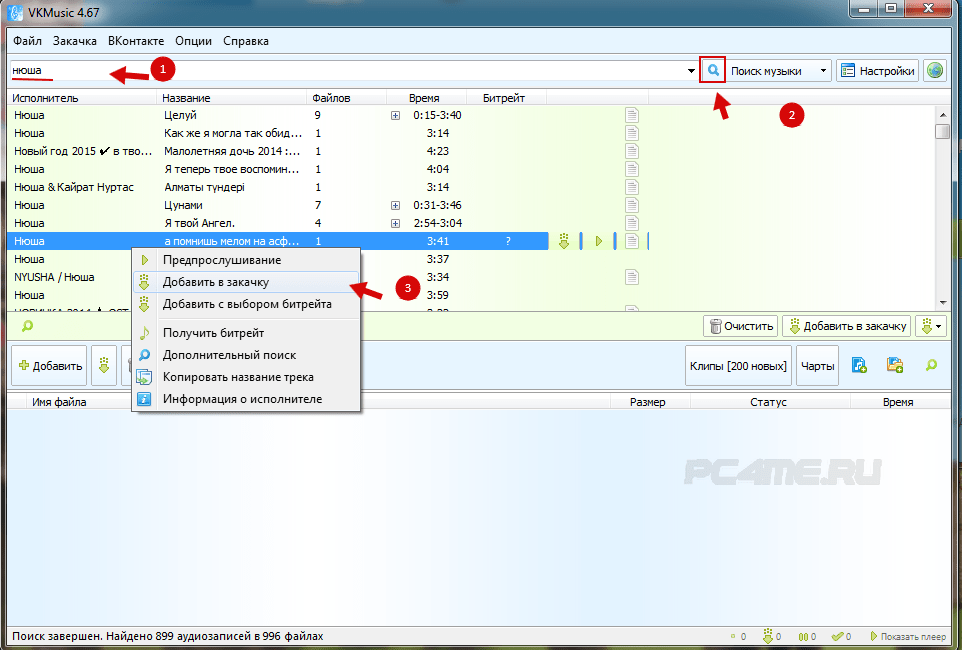Screen dimensions: 962x650
Task: Click small green magnifier right of Чарты
Action: tap(931, 366)
